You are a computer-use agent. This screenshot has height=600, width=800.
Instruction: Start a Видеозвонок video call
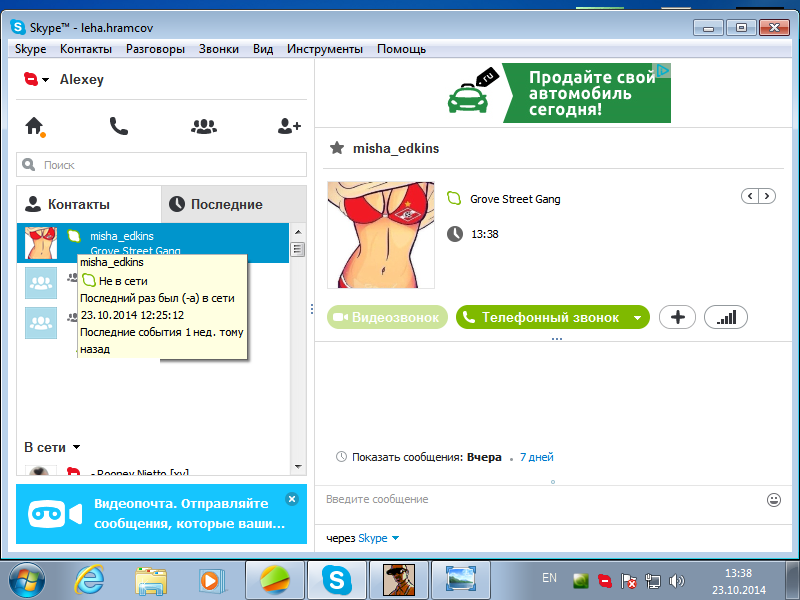[387, 317]
